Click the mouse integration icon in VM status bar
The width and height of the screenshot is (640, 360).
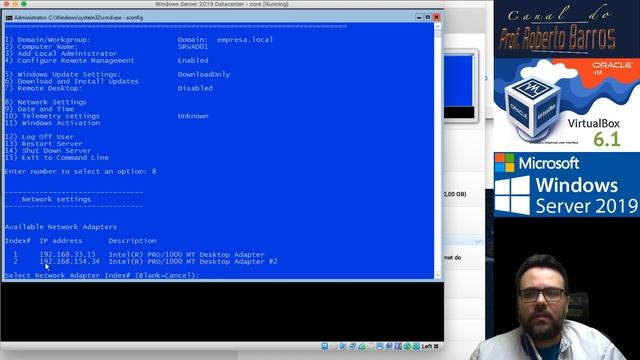click(x=407, y=347)
